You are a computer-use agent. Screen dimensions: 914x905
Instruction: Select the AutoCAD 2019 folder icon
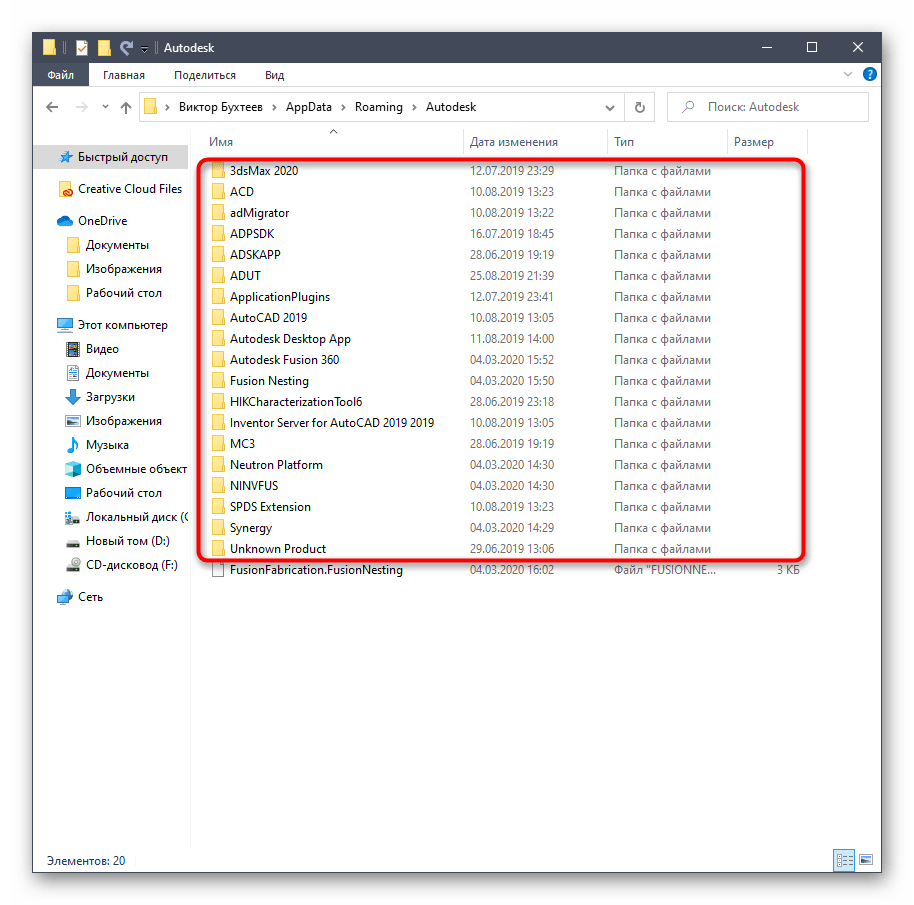coord(218,318)
